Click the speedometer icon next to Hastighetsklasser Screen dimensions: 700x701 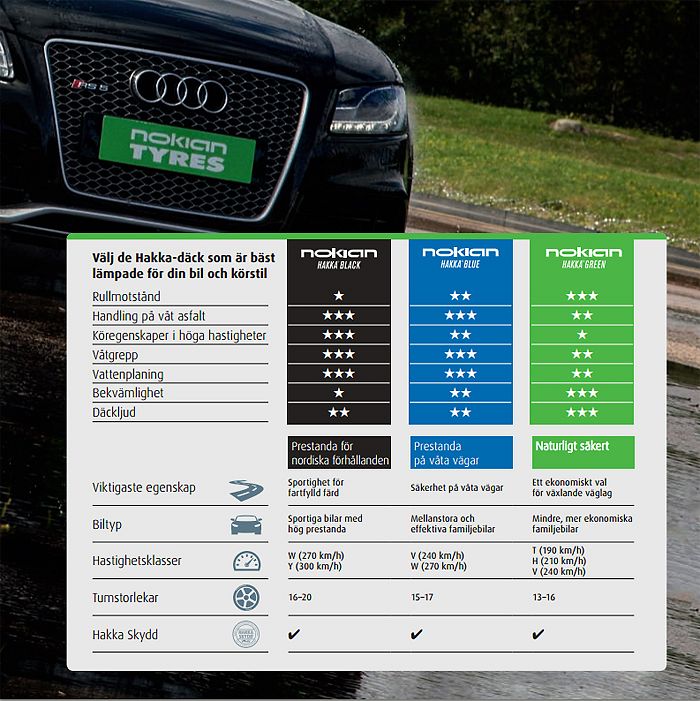tap(247, 561)
